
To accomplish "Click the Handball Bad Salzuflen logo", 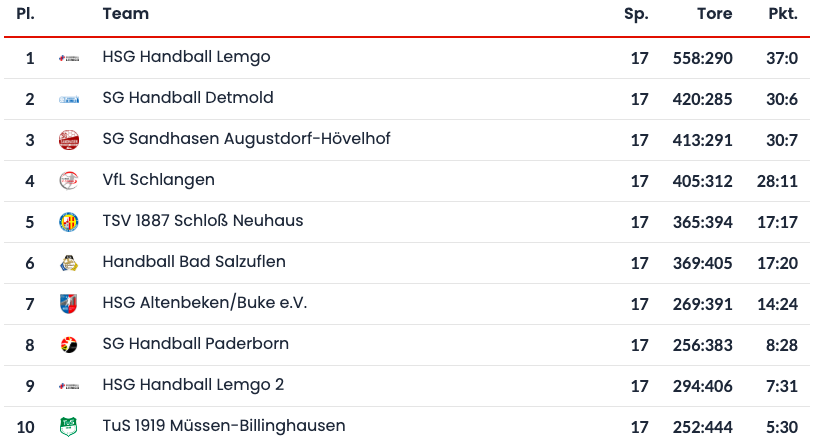I will pos(69,263).
